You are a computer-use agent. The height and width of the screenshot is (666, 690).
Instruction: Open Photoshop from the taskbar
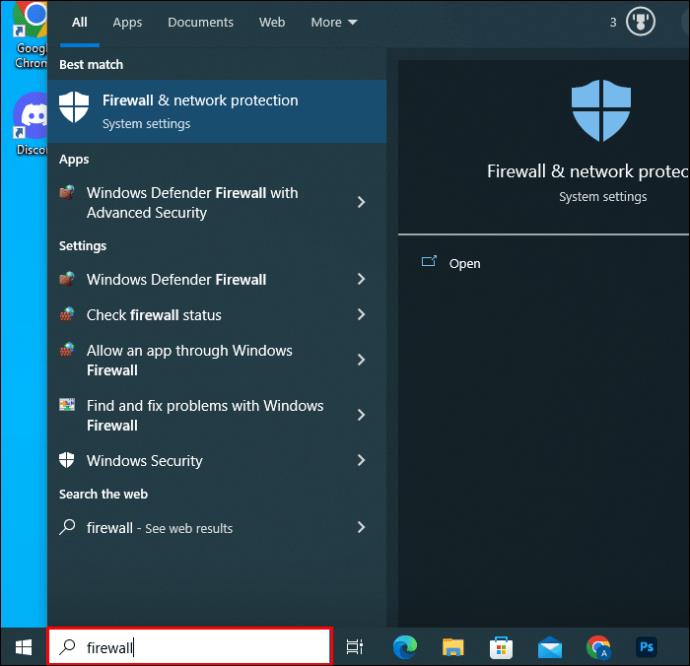647,647
